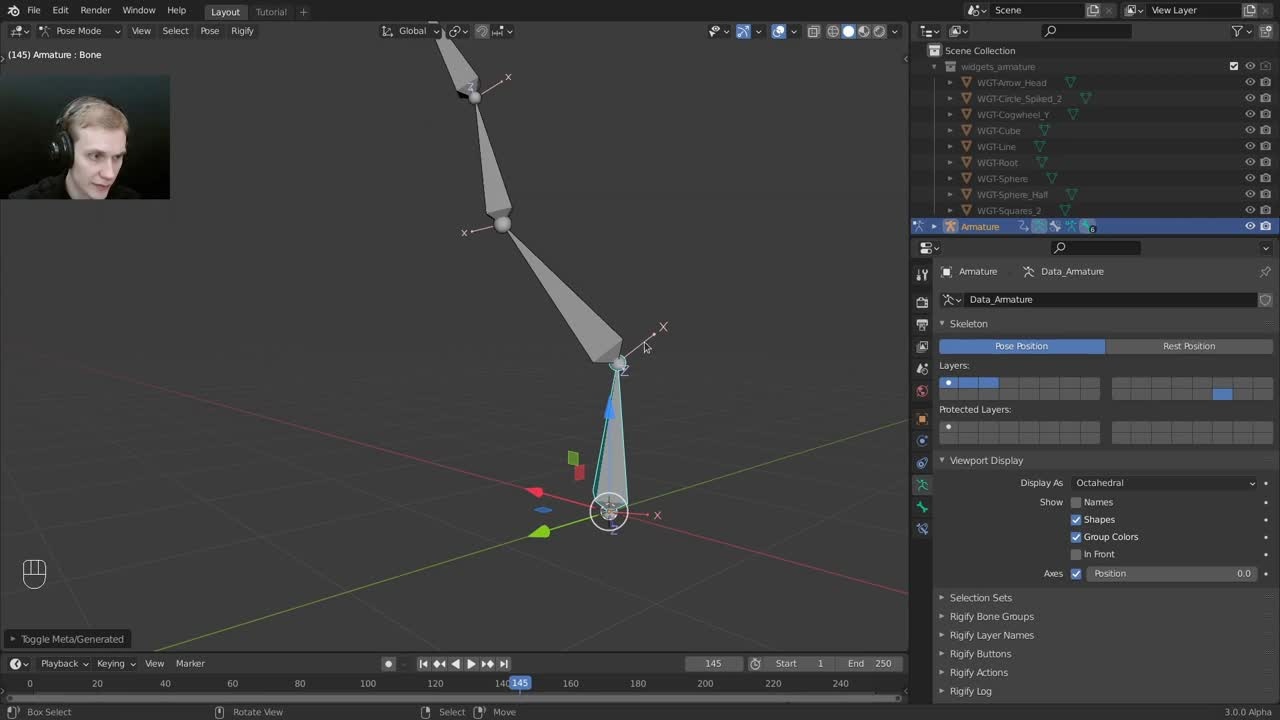Switch to the Object properties tab

pos(922,419)
